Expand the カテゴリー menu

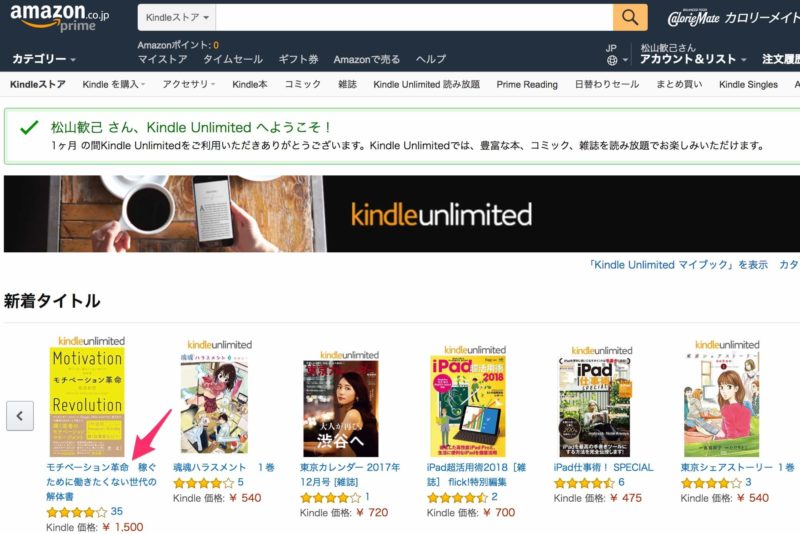coord(44,59)
